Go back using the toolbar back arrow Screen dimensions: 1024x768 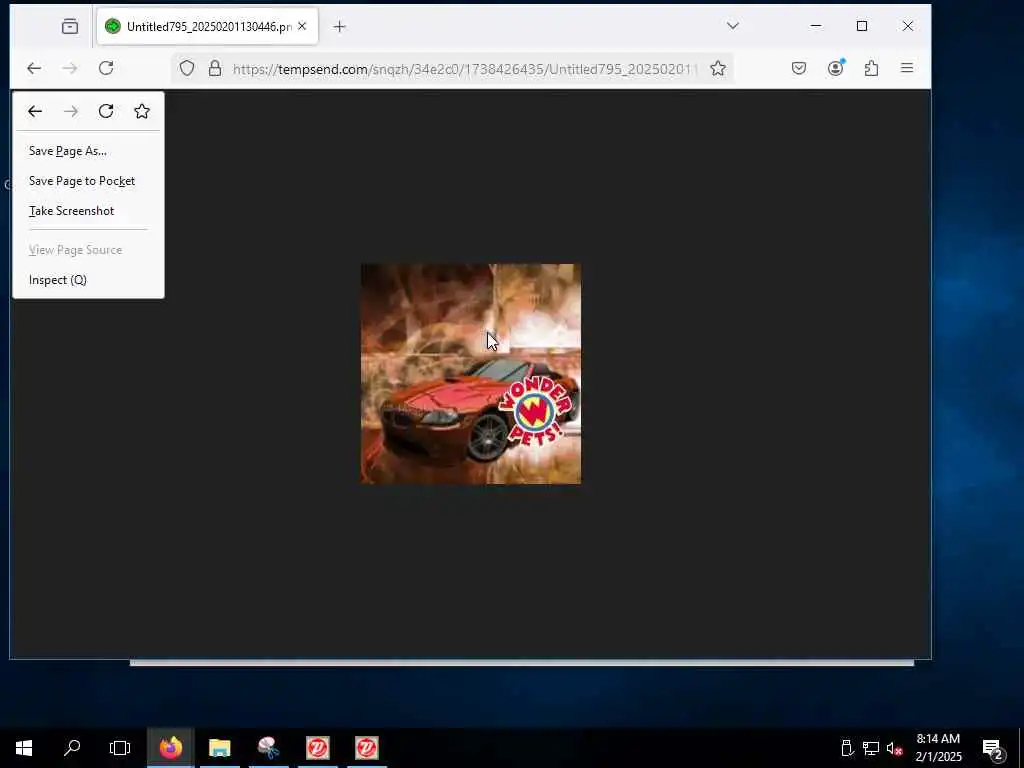click(34, 68)
